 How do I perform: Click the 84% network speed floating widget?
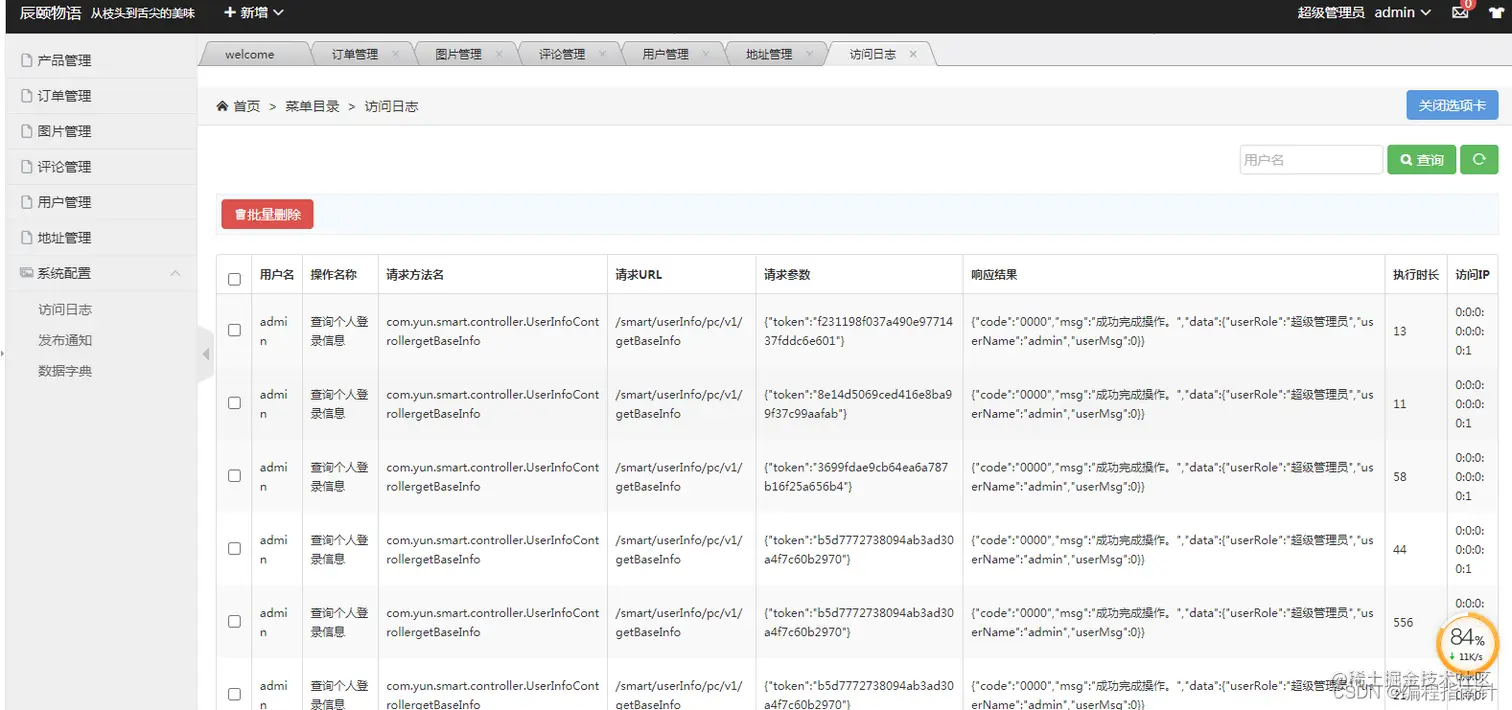(1467, 643)
